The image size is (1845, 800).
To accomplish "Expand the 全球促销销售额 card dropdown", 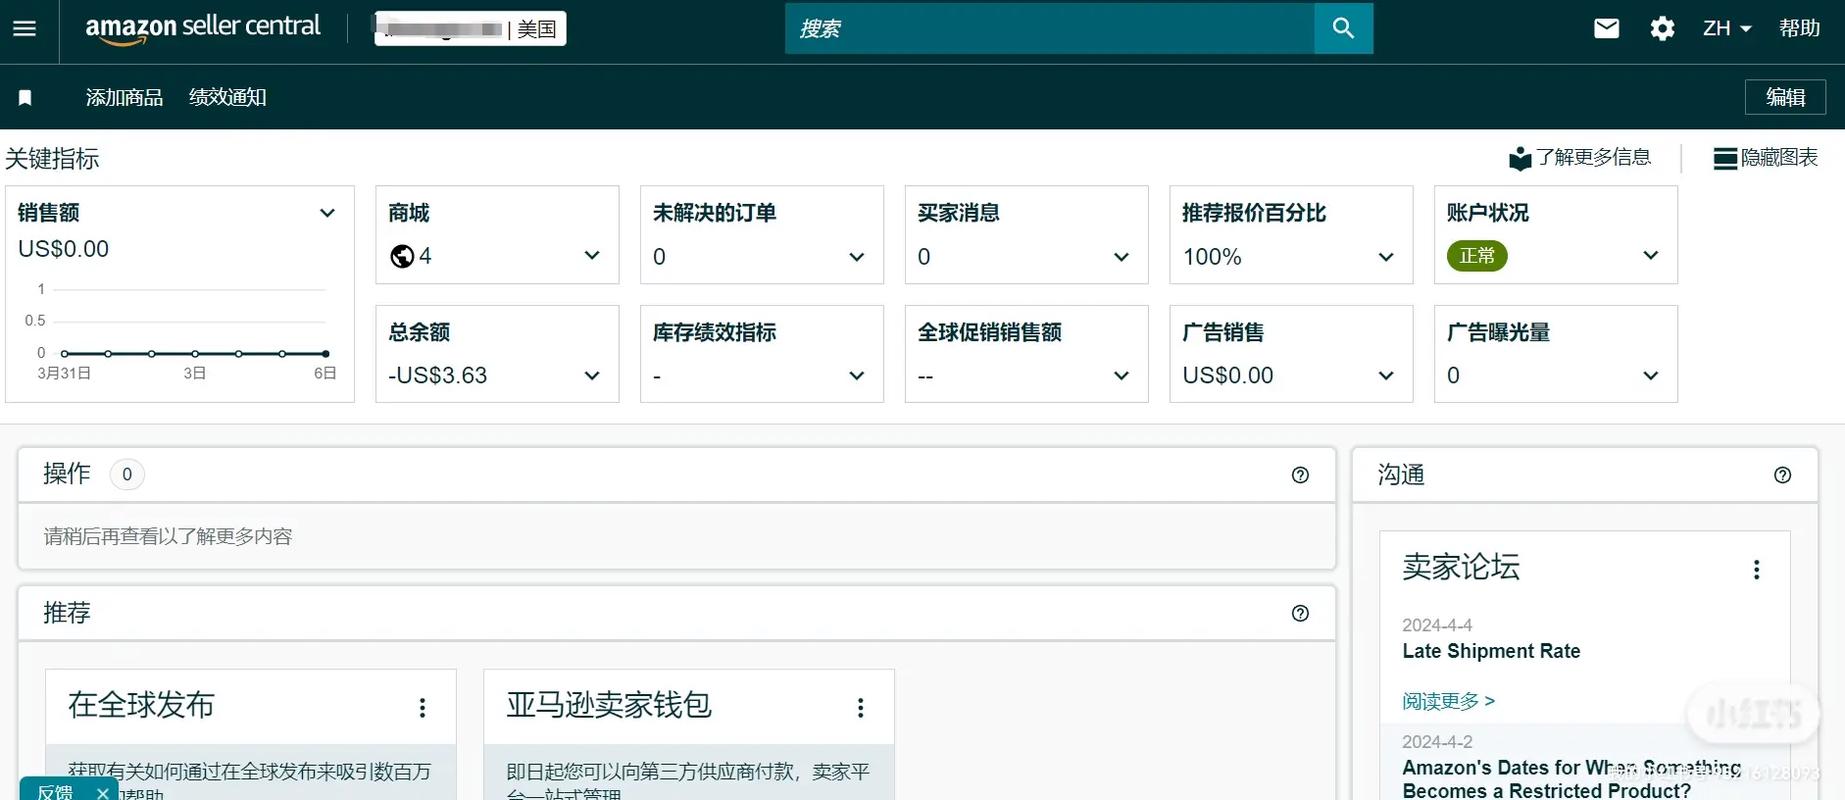I will tap(1121, 376).
